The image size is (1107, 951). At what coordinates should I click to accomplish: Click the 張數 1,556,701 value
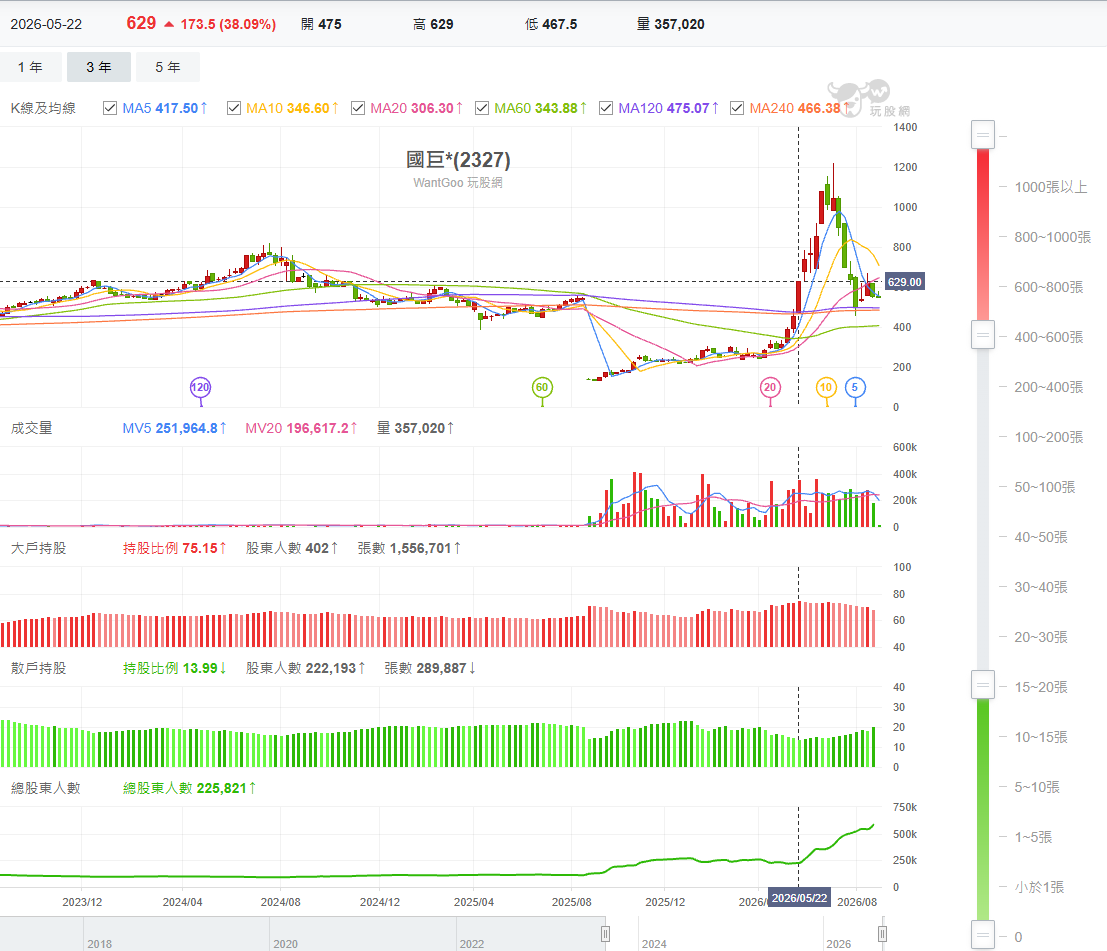tap(409, 549)
